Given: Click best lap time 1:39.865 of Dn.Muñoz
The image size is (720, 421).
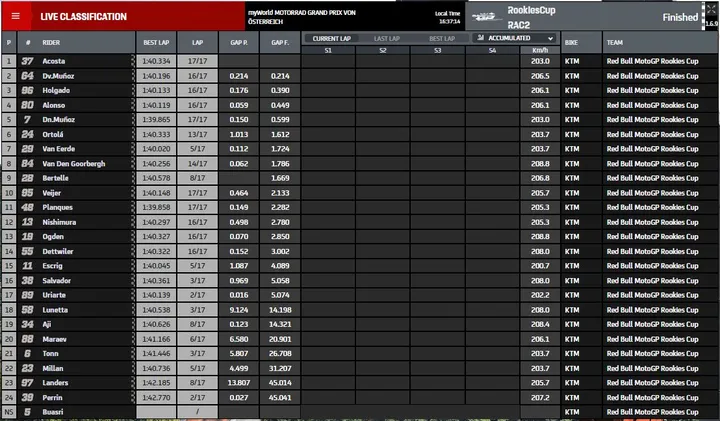Looking at the screenshot, I should click(x=156, y=119).
